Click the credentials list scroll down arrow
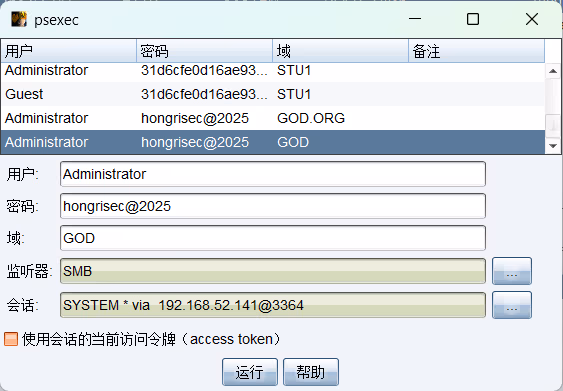Viewport: 563px width, 391px height. tap(553, 146)
